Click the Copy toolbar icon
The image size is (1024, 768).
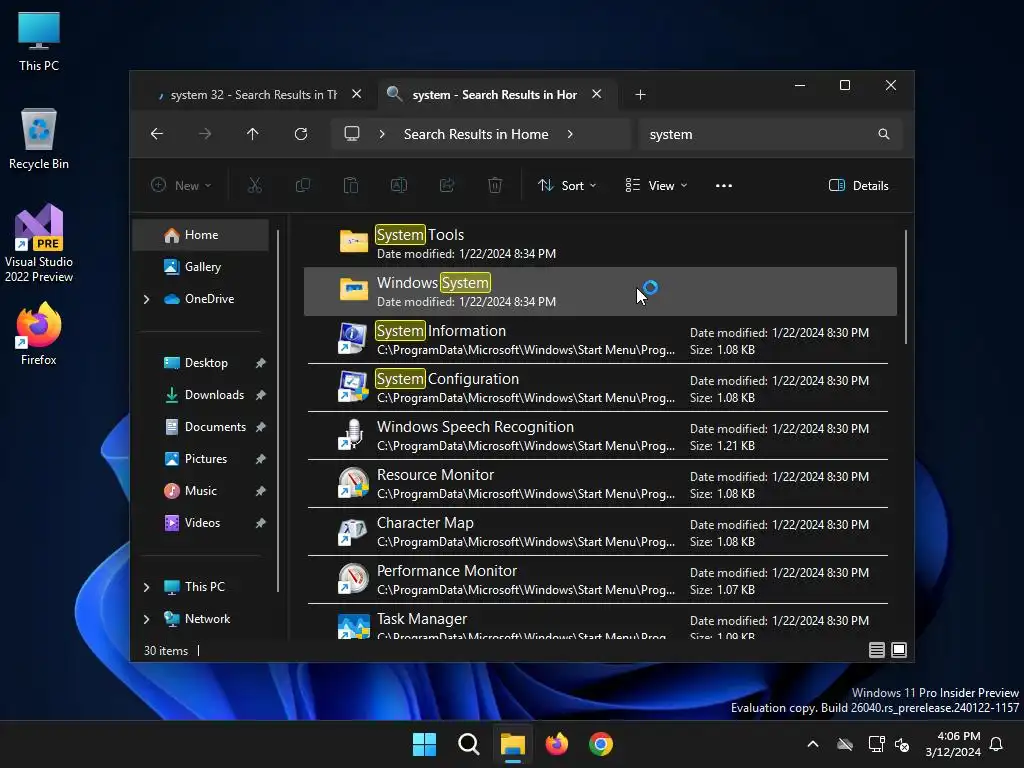(302, 185)
